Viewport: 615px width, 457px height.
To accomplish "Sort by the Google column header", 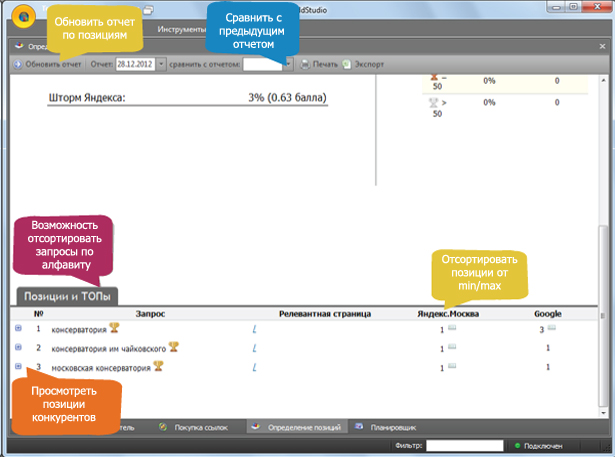I will pyautogui.click(x=548, y=314).
